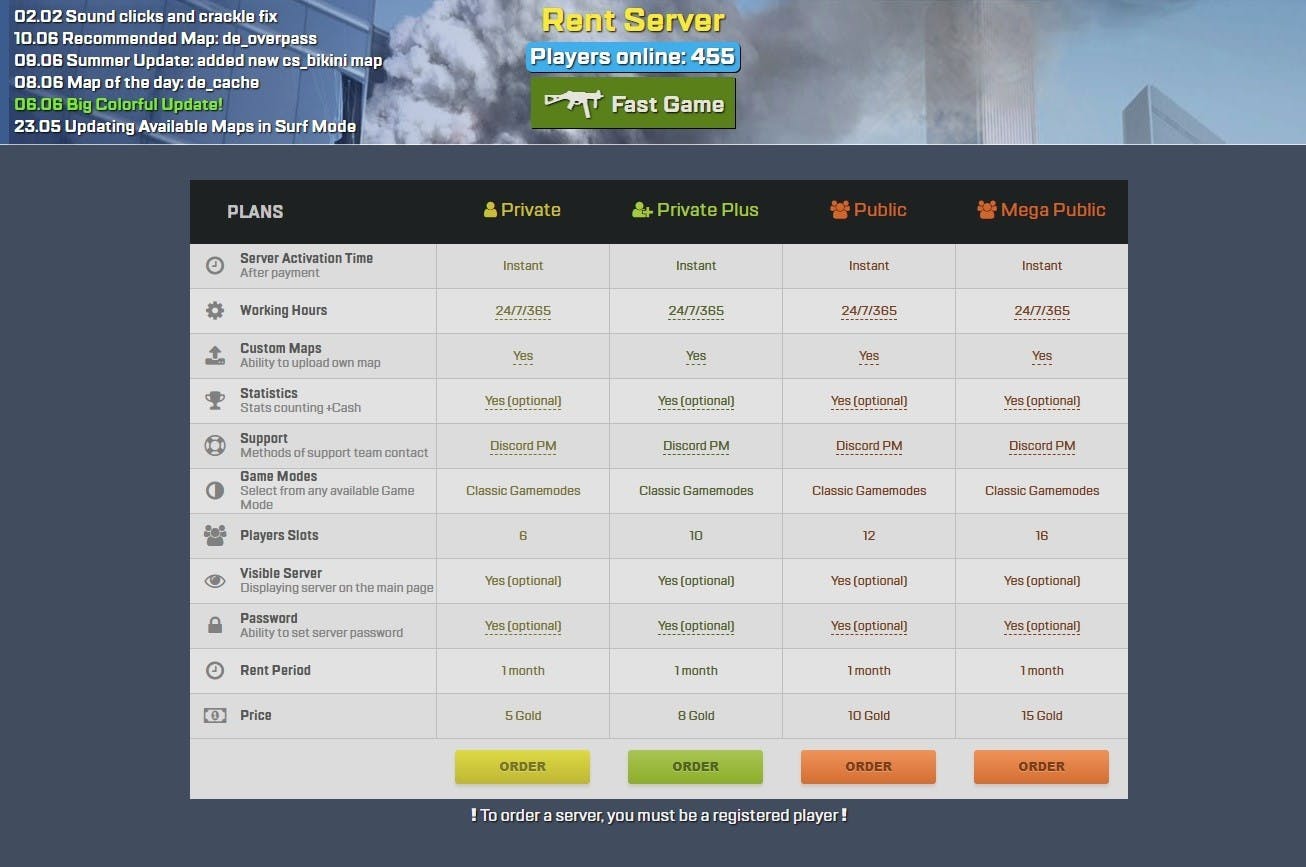Click the gear icon beside Working Hours
Viewport: 1306px width, 867px height.
click(215, 311)
